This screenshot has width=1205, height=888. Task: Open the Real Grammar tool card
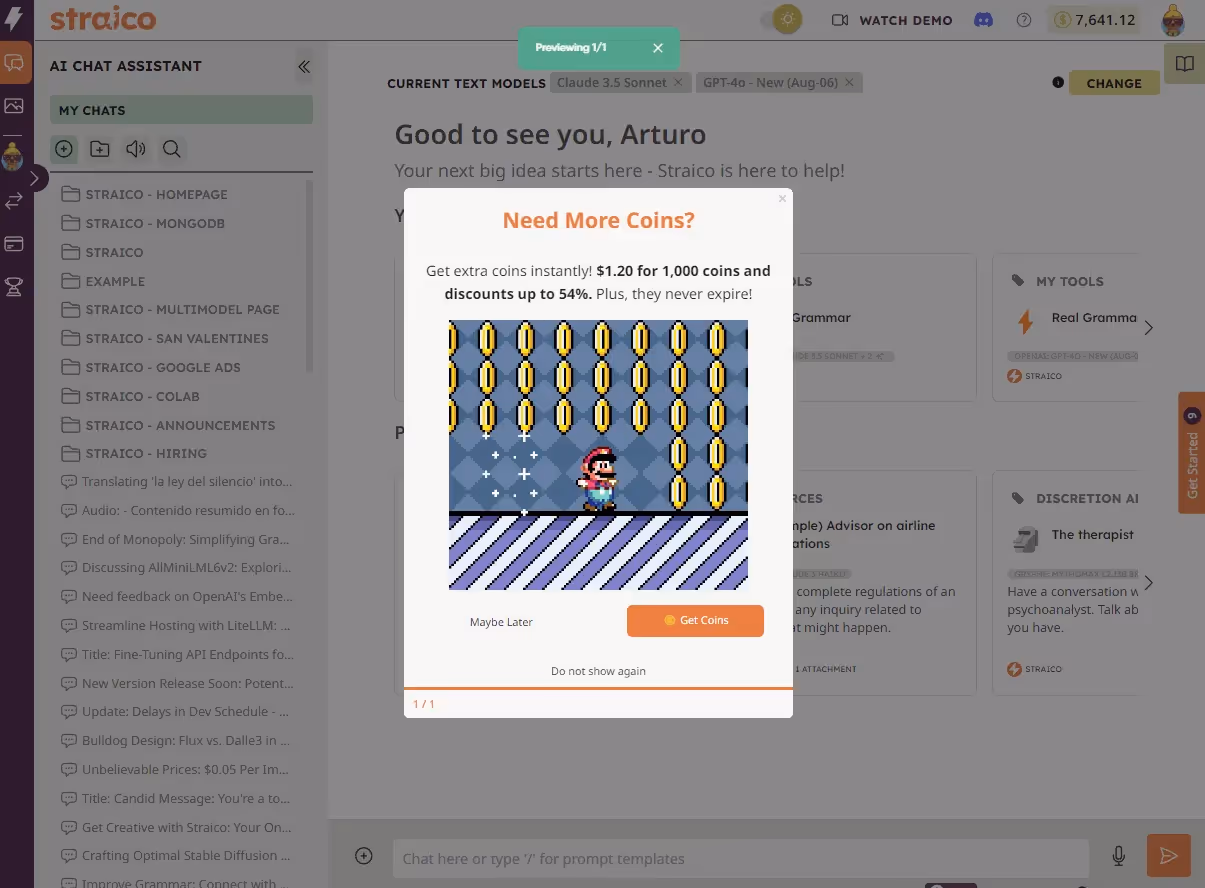tap(1066, 327)
